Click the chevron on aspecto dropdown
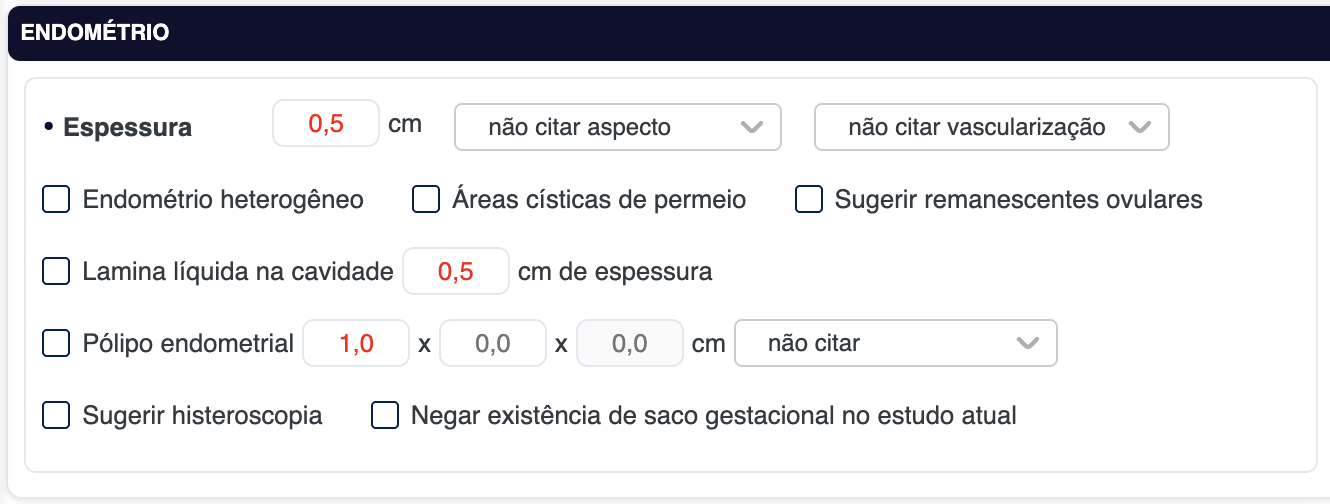The height and width of the screenshot is (504, 1330). [750, 127]
